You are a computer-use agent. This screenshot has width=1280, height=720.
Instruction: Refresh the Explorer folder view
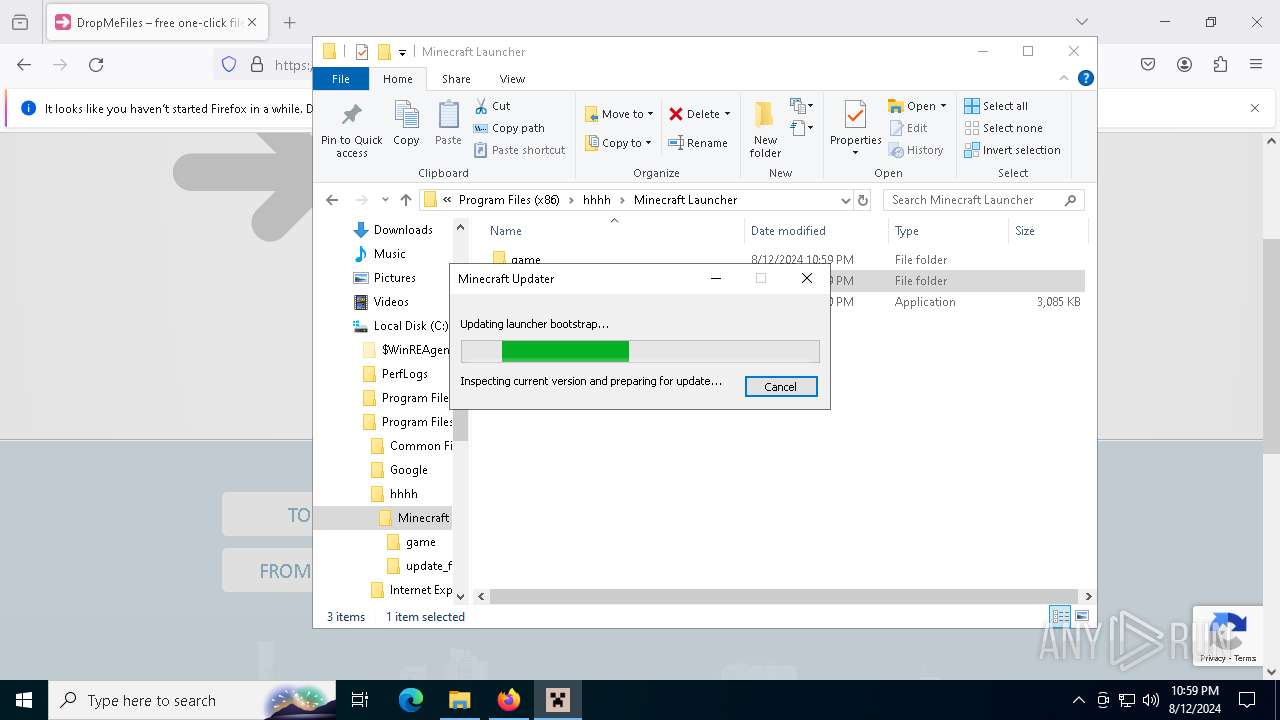(865, 200)
